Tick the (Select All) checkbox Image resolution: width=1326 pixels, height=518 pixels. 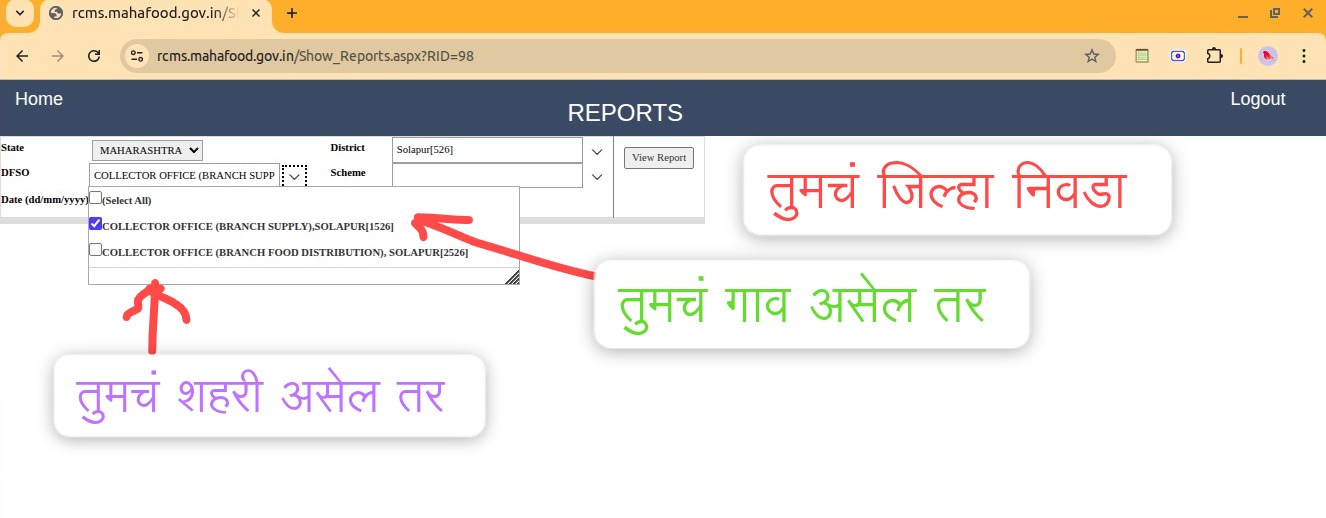coord(96,198)
